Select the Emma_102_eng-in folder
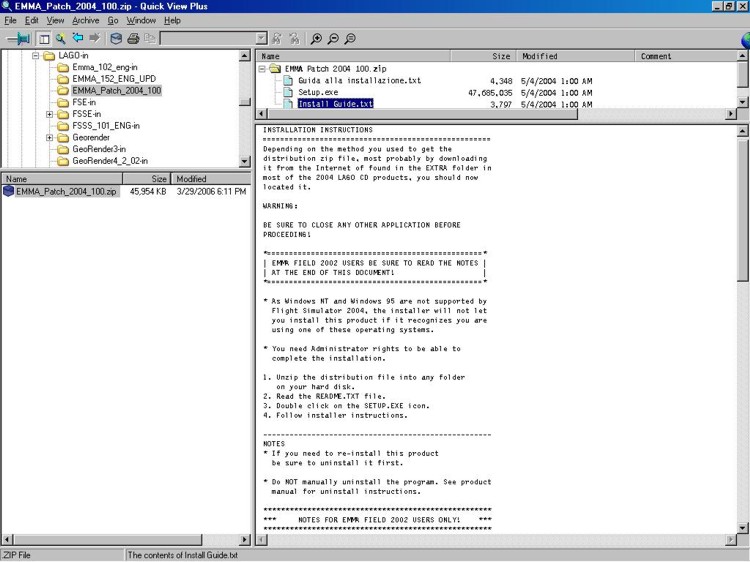 (x=105, y=67)
